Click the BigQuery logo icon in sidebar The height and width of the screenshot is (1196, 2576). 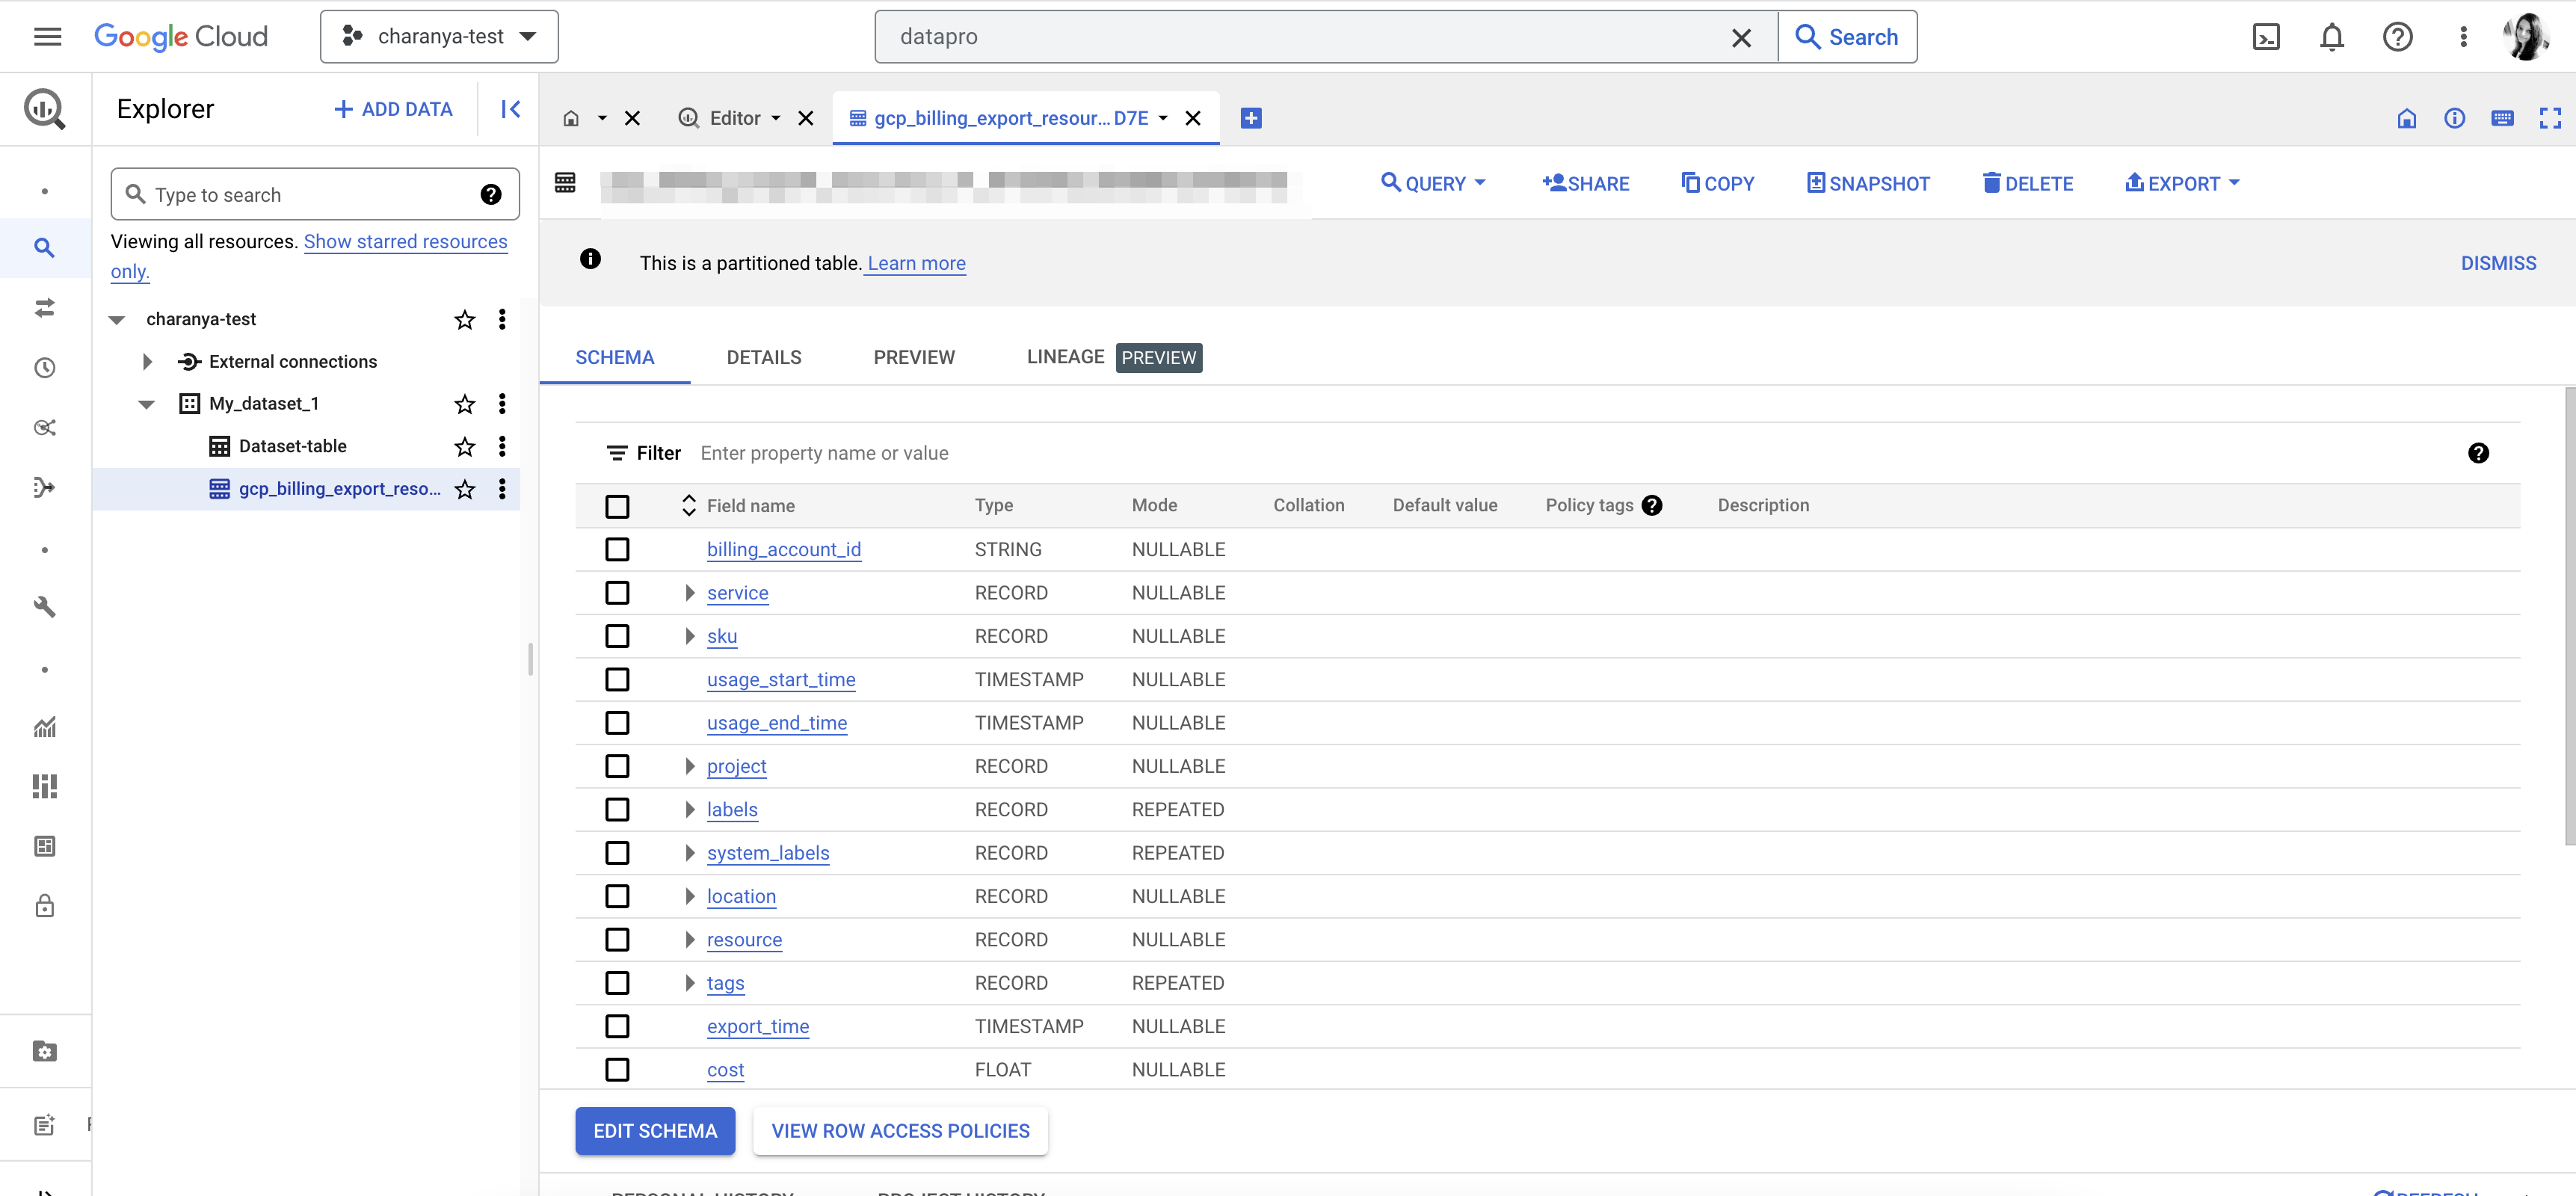pos(45,109)
